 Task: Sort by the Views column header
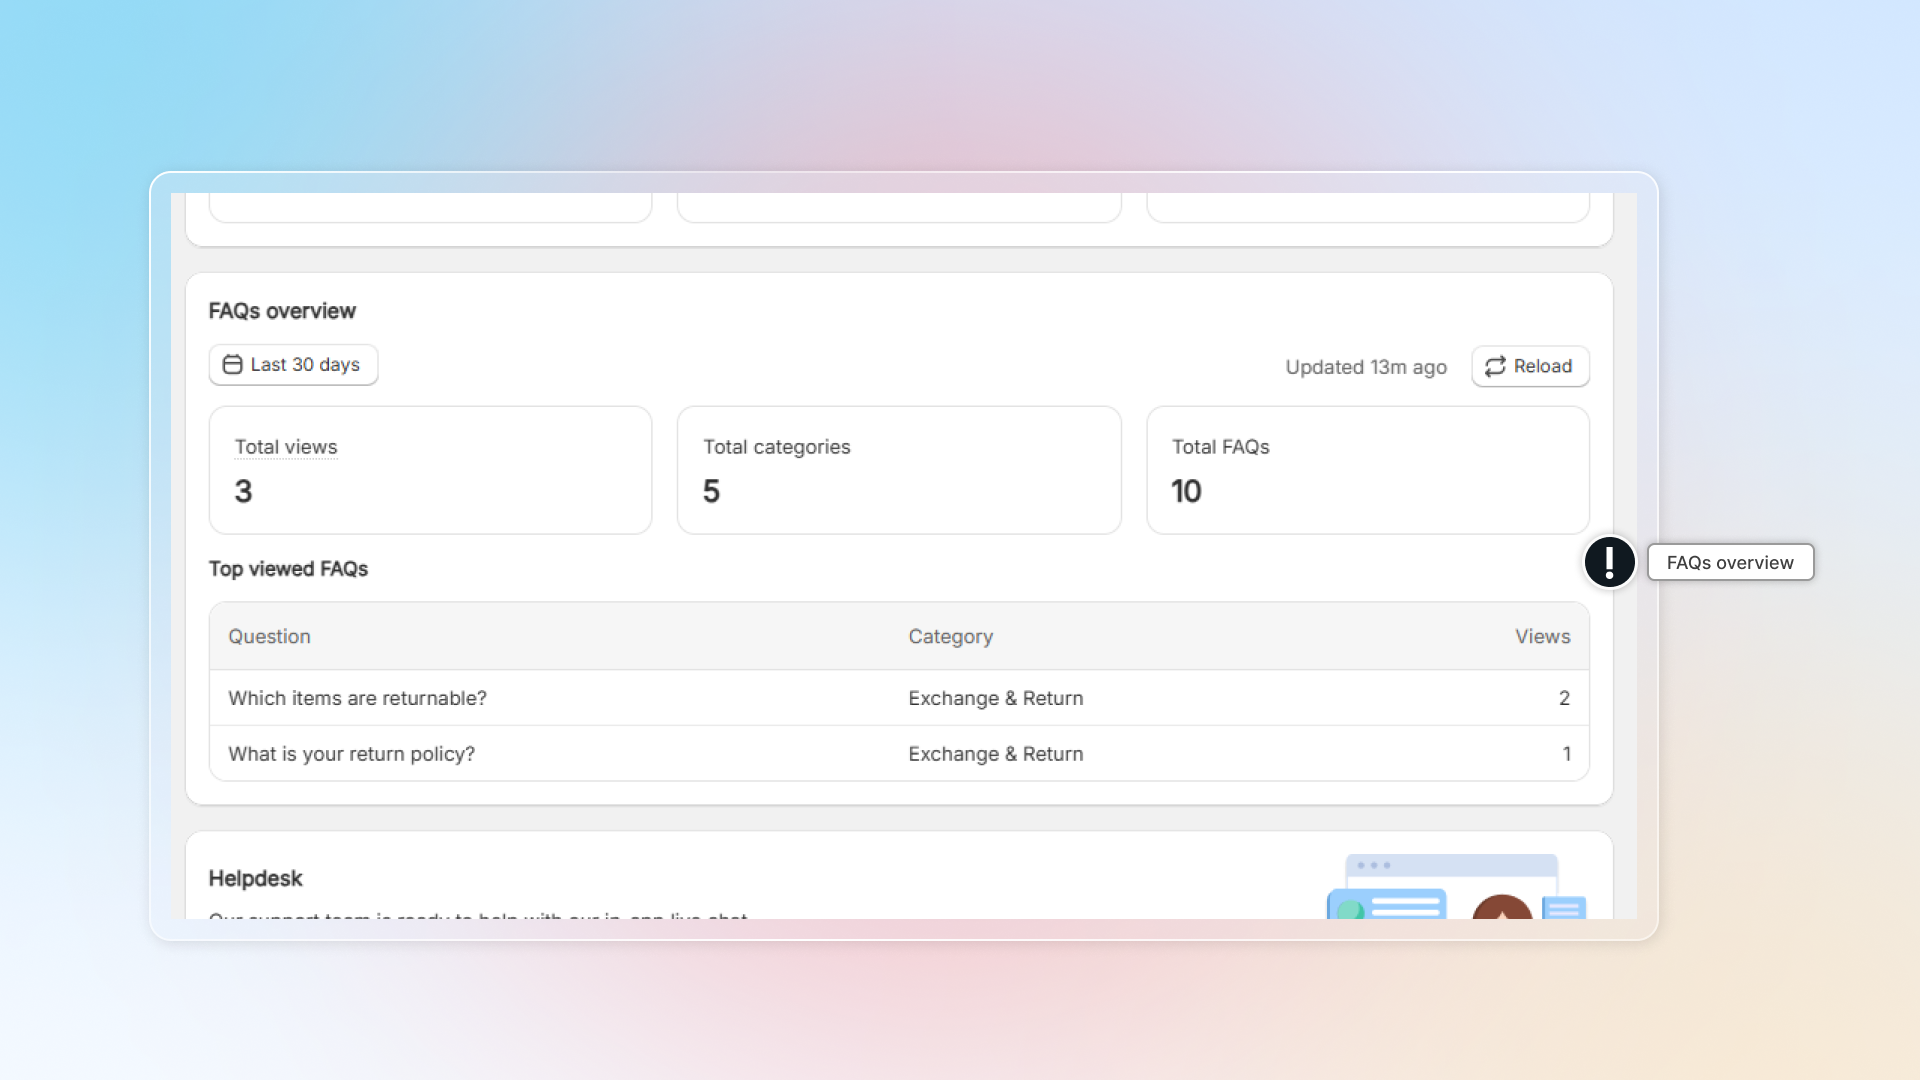1542,637
